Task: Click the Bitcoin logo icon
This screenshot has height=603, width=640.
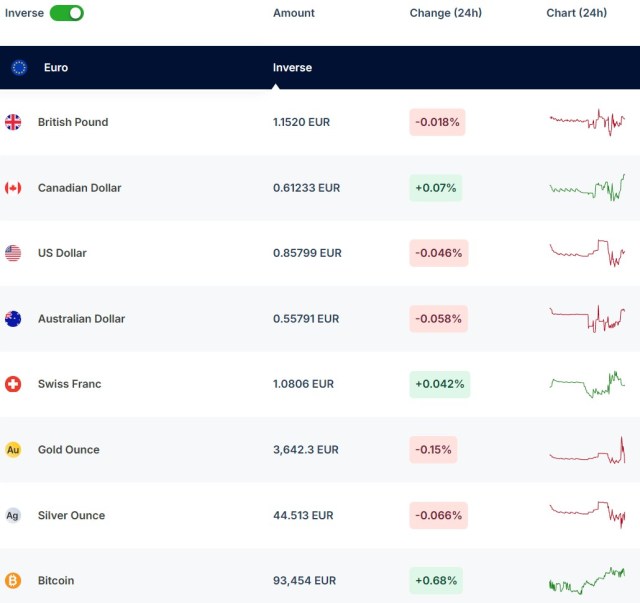Action: pos(13,580)
